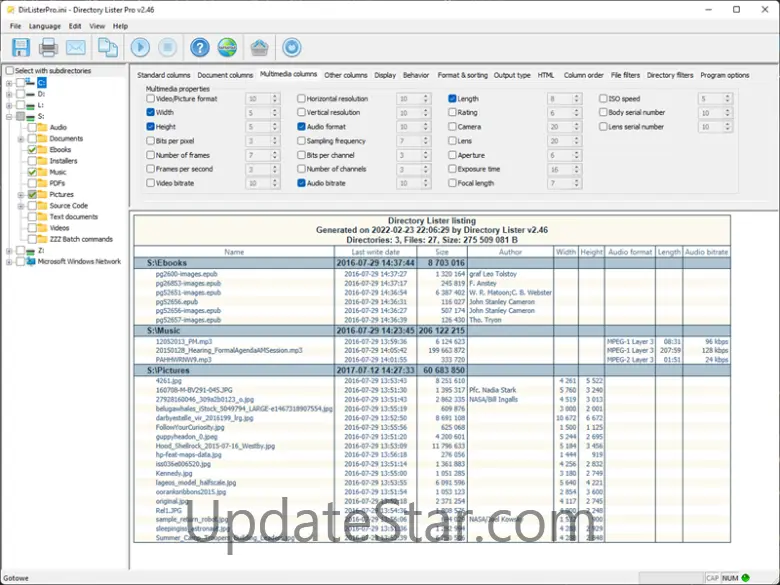Screen dimensions: 780x585
Task: Uncheck the Audio format checkbox
Action: point(301,126)
